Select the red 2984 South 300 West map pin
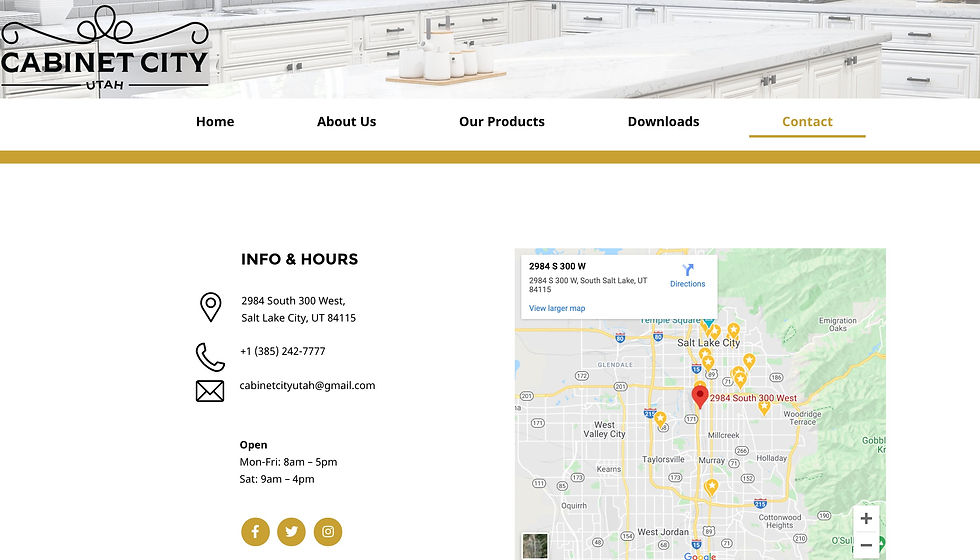Screen dimensions: 980x560 click(699, 396)
